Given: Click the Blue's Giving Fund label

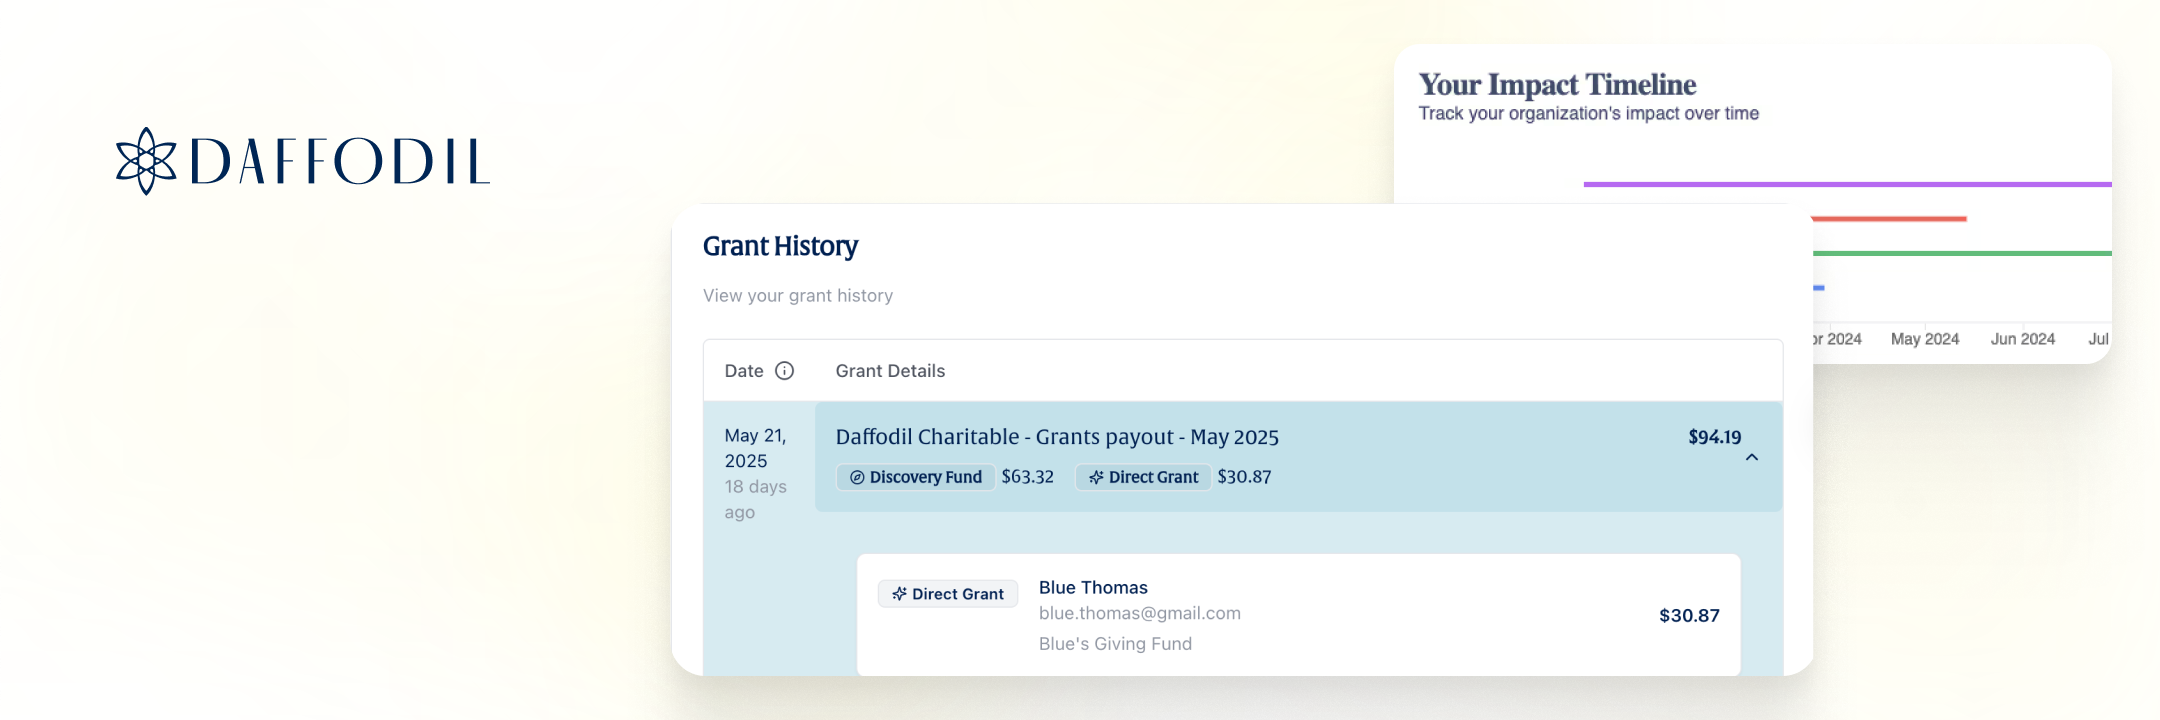Looking at the screenshot, I should [1115, 644].
